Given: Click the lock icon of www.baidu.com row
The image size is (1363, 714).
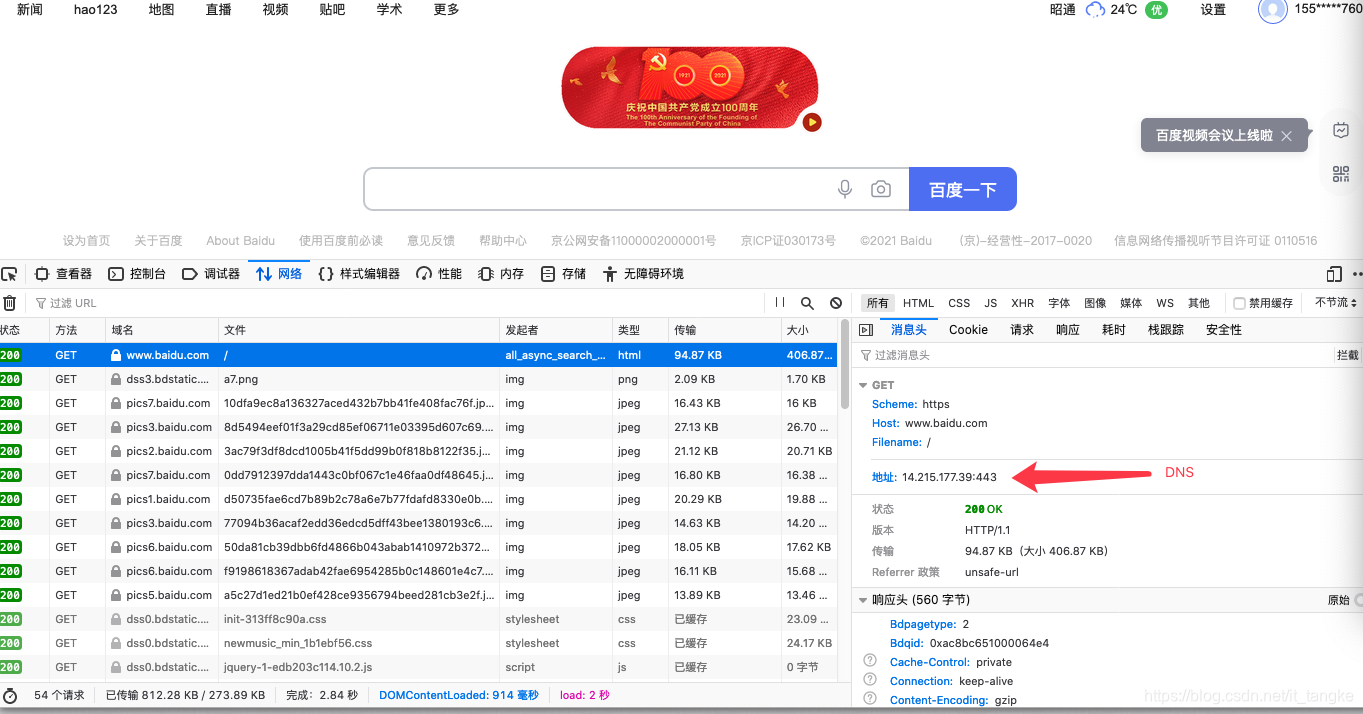Looking at the screenshot, I should coord(116,355).
